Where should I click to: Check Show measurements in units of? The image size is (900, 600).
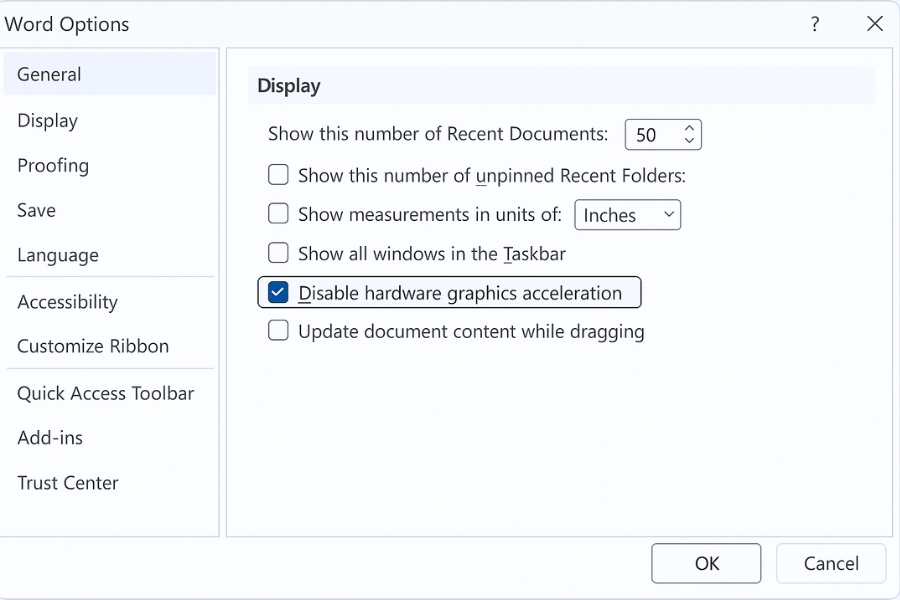point(278,215)
